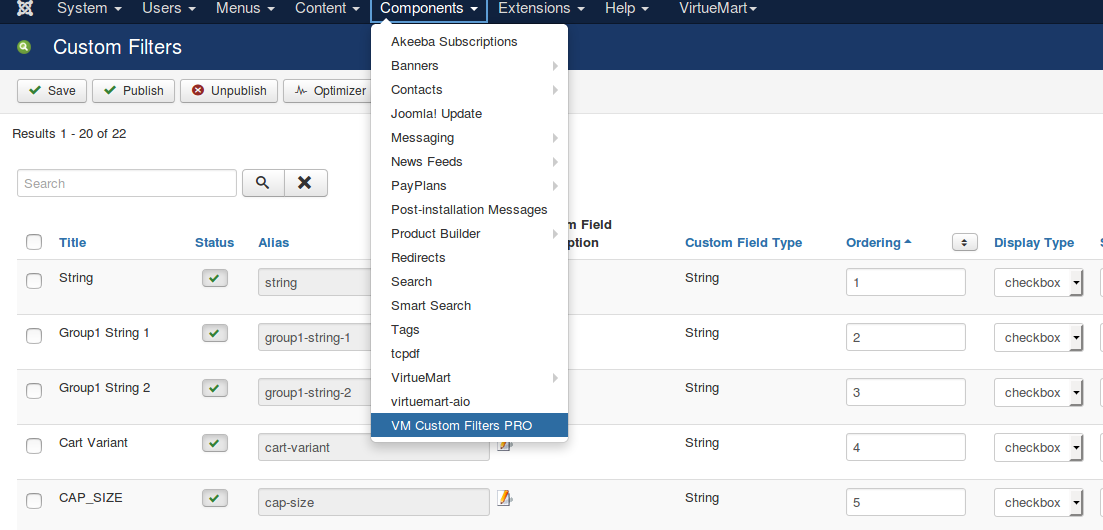This screenshot has height=530, width=1103.
Task: Click the Custom Filters green search icon
Action: [x=25, y=47]
